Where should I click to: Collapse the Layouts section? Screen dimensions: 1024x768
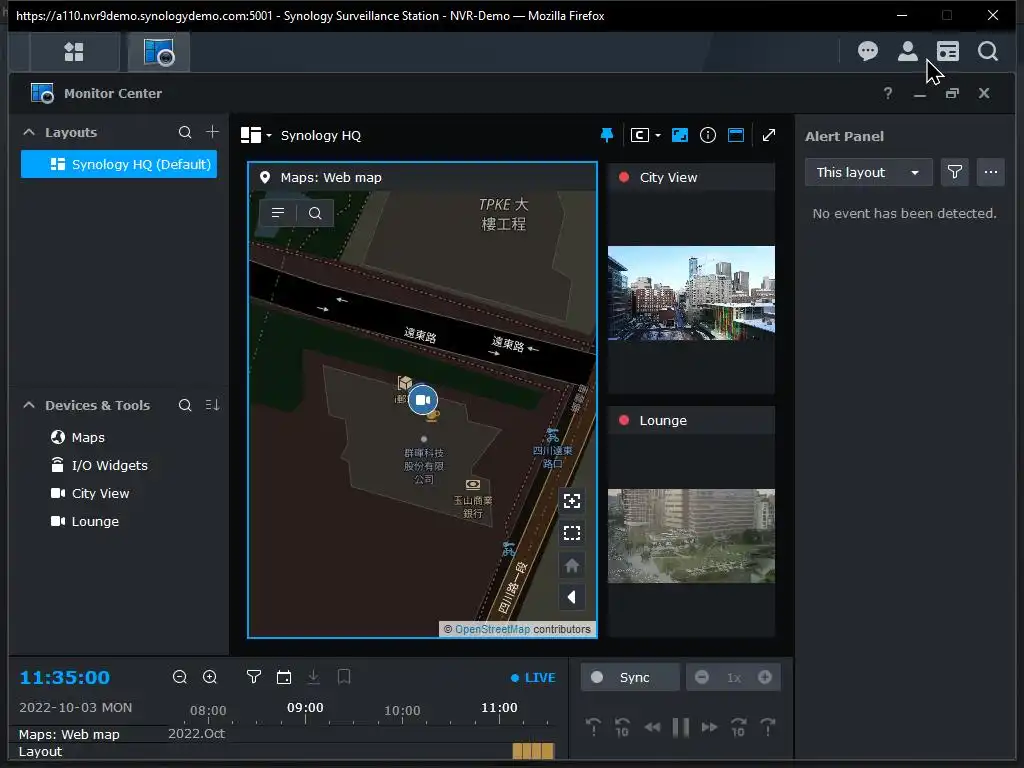[29, 132]
